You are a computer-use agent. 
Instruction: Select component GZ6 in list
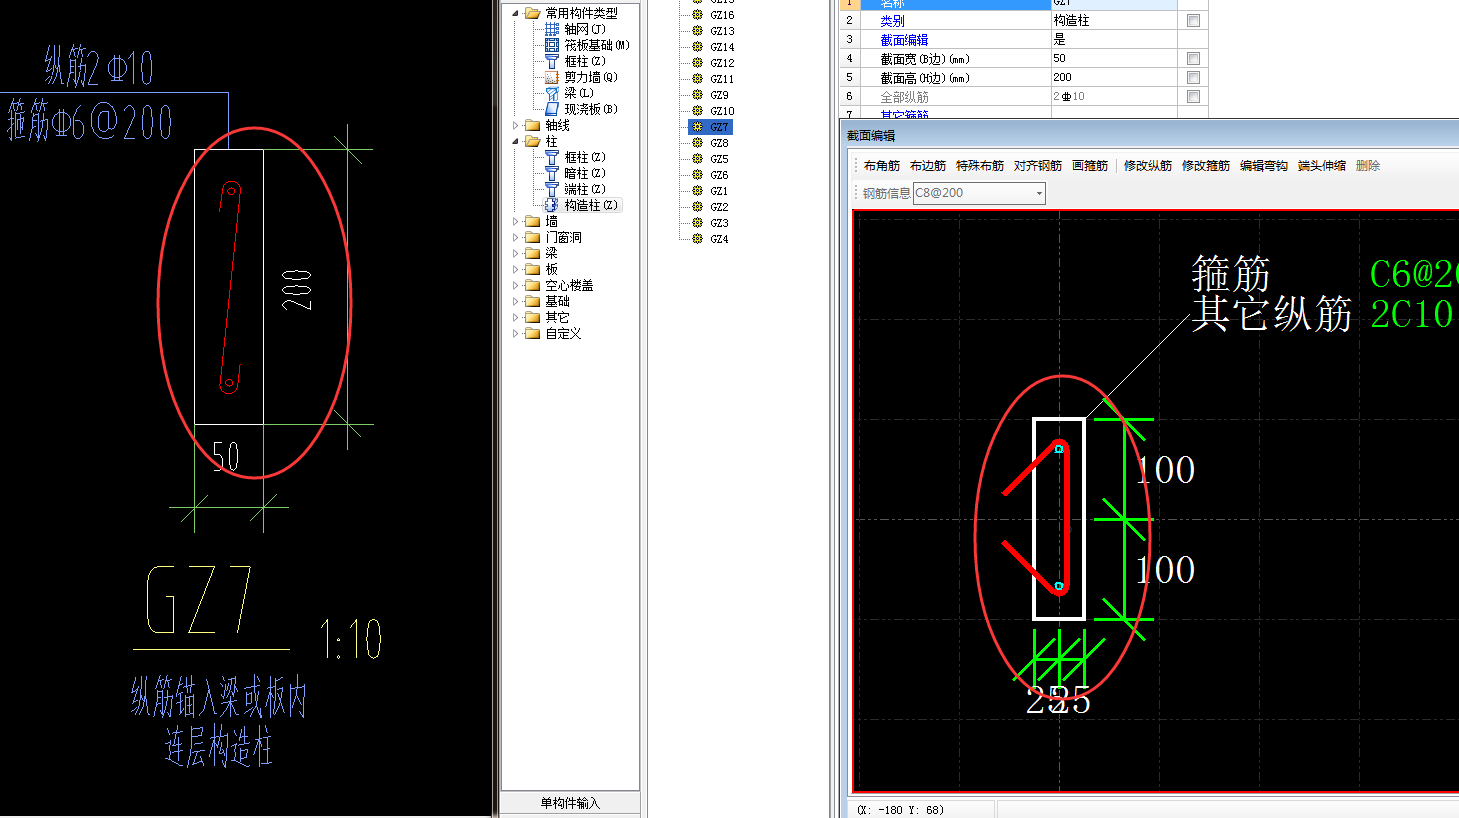tap(719, 175)
